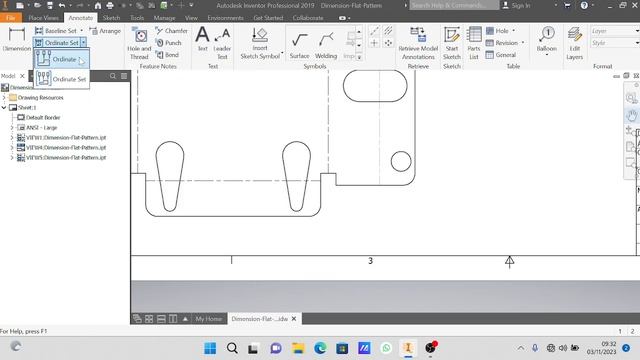Select the VIEW4 Dimension-Flat-Pattern.ipt item
Image resolution: width=640 pixels, height=360 pixels.
[66, 147]
